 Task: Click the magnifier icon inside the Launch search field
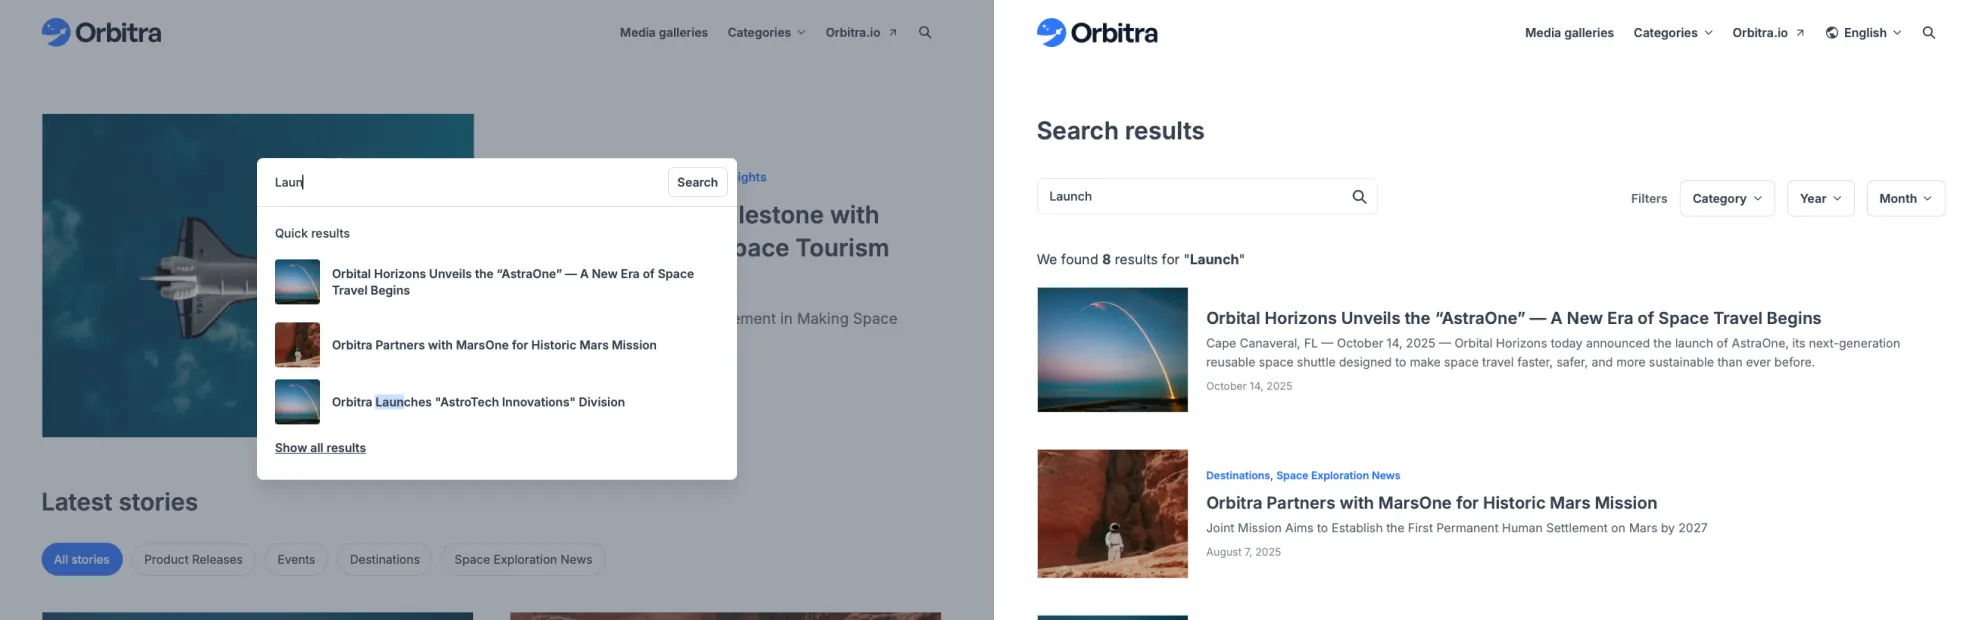tap(1359, 196)
